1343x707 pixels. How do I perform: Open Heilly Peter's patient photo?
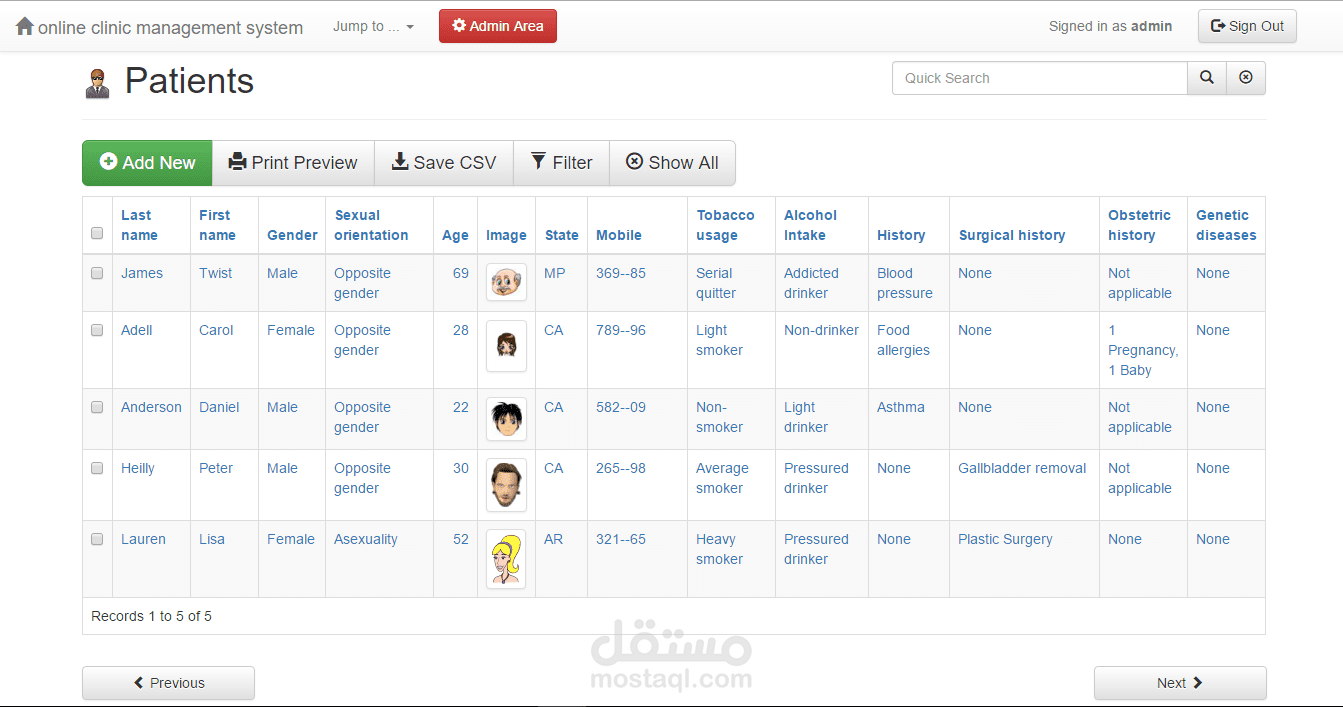[x=506, y=485]
